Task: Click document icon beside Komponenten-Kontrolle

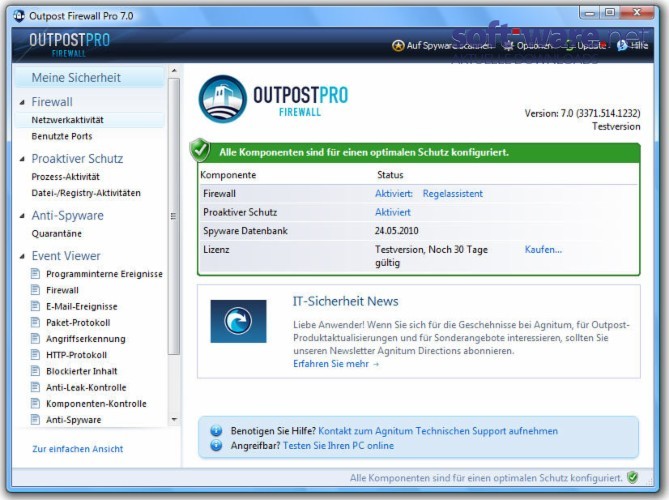Action: coord(35,403)
